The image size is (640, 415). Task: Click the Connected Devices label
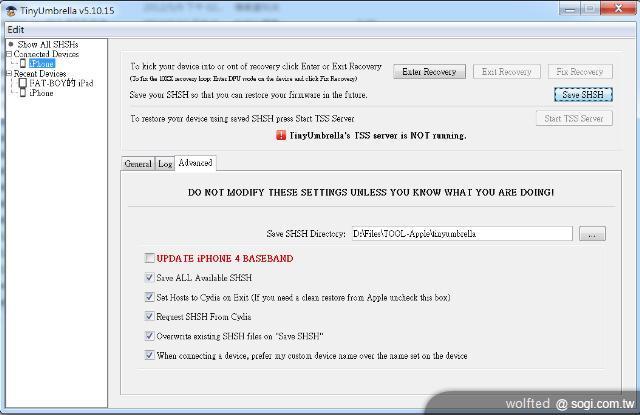coord(46,54)
